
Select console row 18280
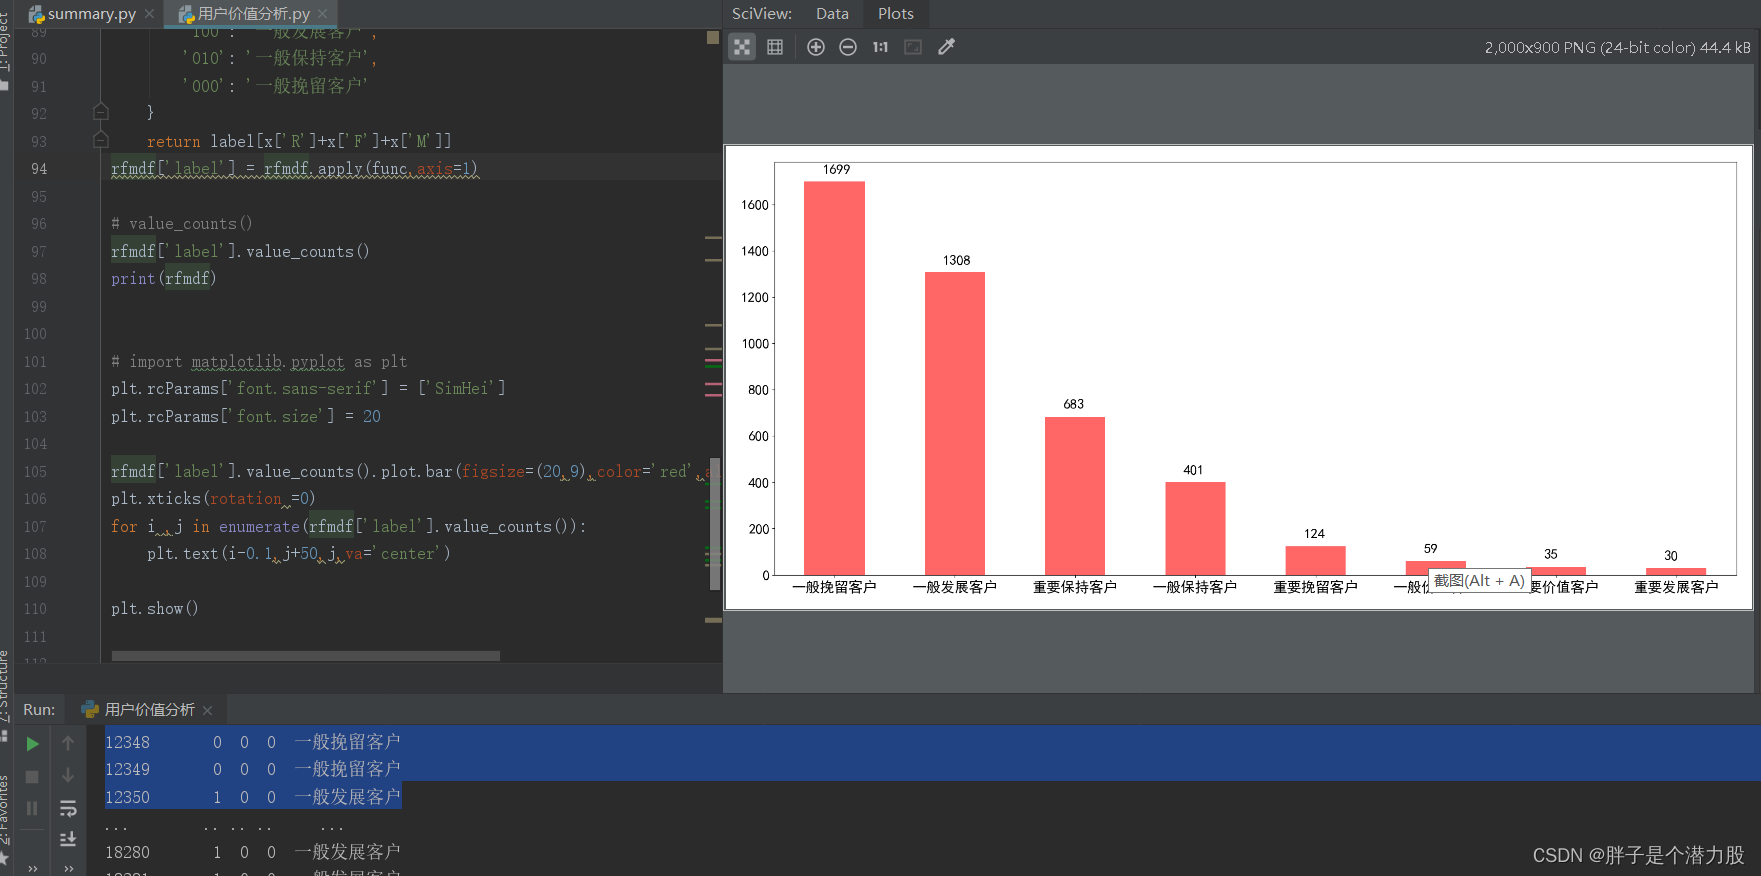[x=253, y=851]
